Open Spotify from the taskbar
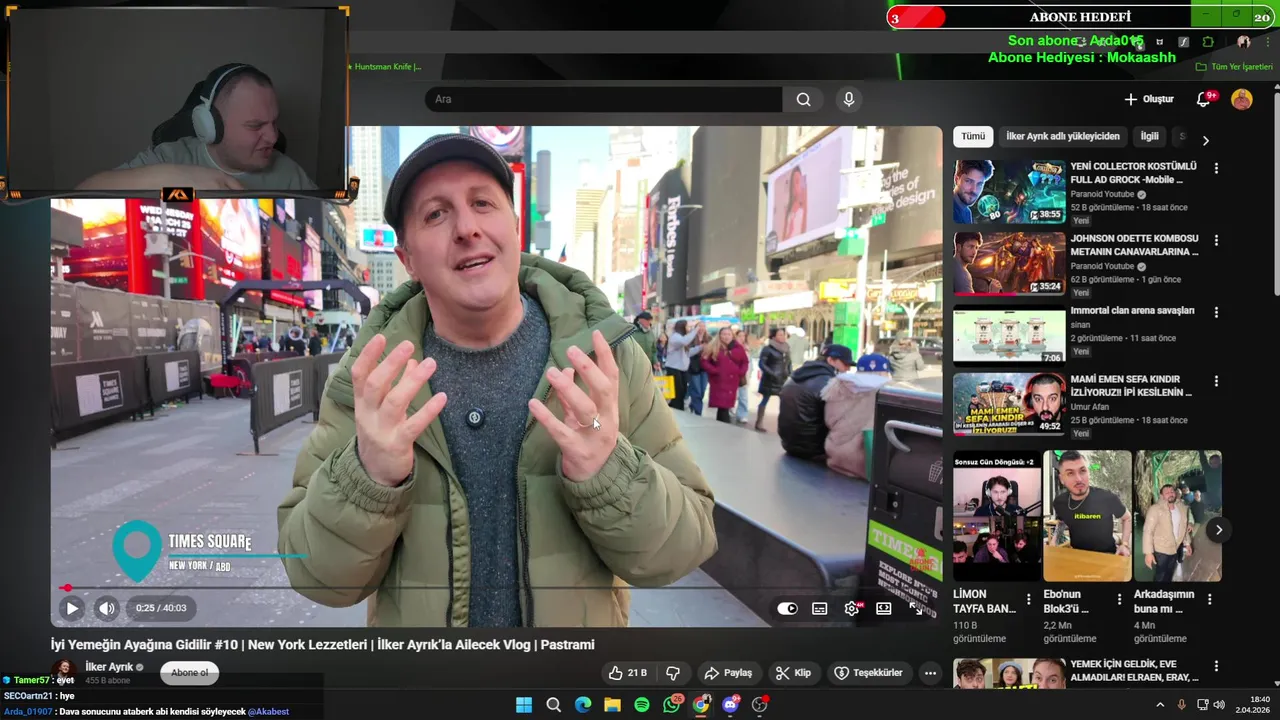The height and width of the screenshot is (720, 1280). click(642, 705)
